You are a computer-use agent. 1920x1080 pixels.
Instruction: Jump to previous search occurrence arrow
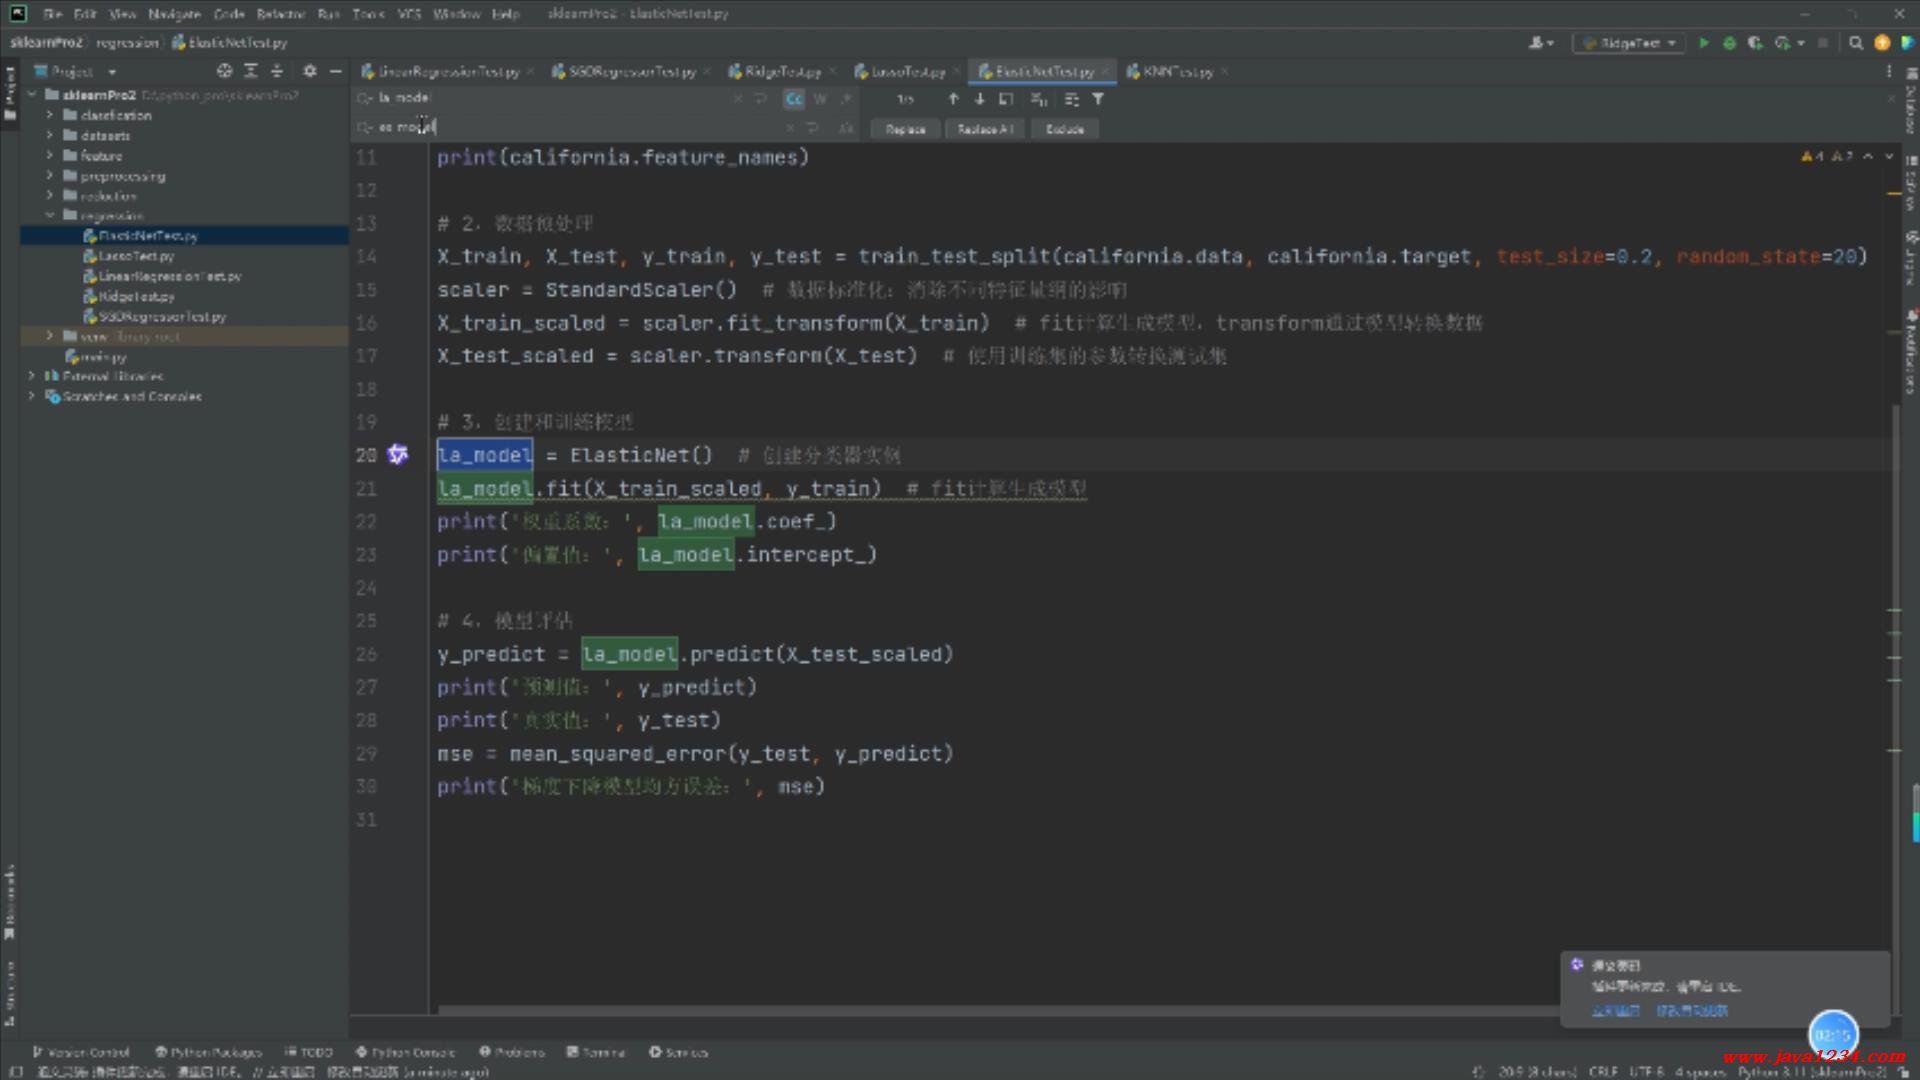tap(953, 99)
